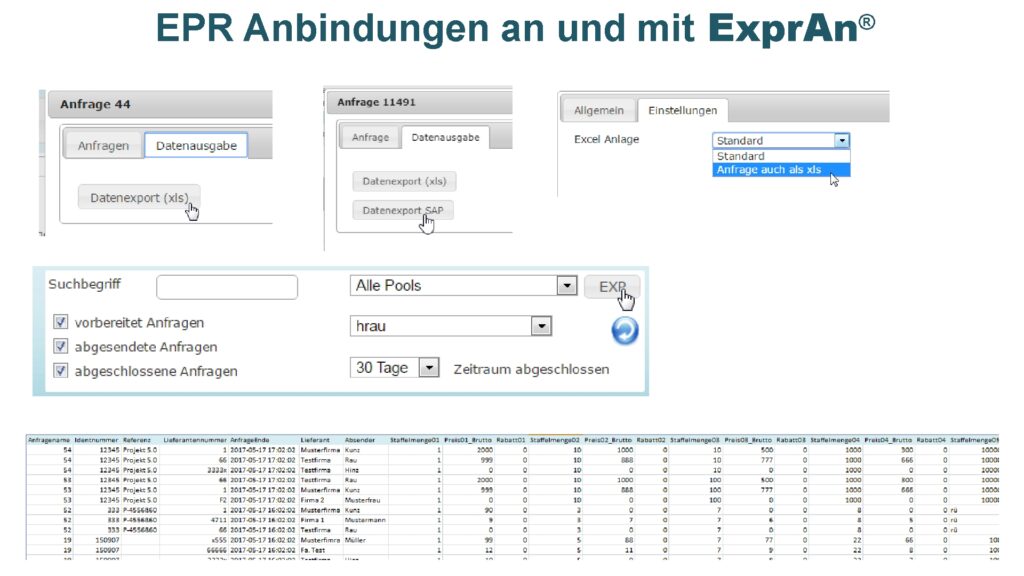
Task: Click the 'Firma 1' supplier cell
Action: (x=312, y=520)
